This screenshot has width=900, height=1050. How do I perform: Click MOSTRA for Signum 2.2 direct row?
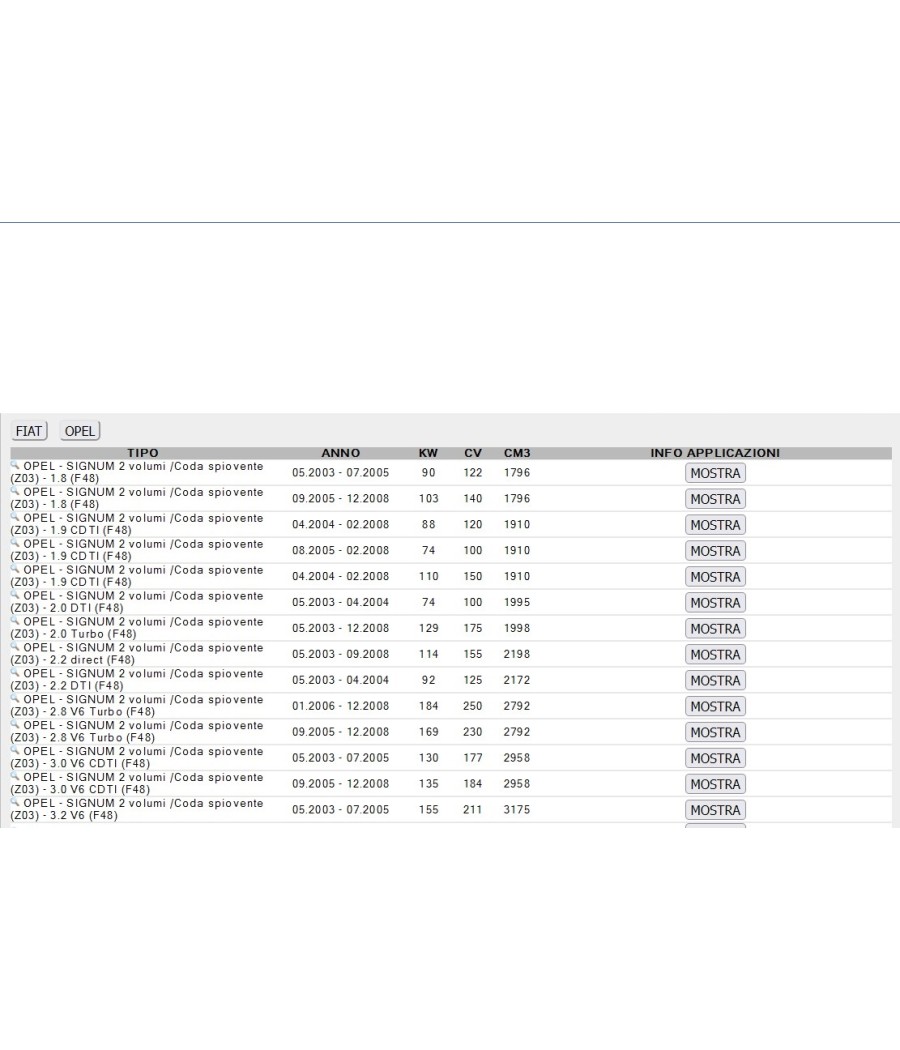(715, 654)
